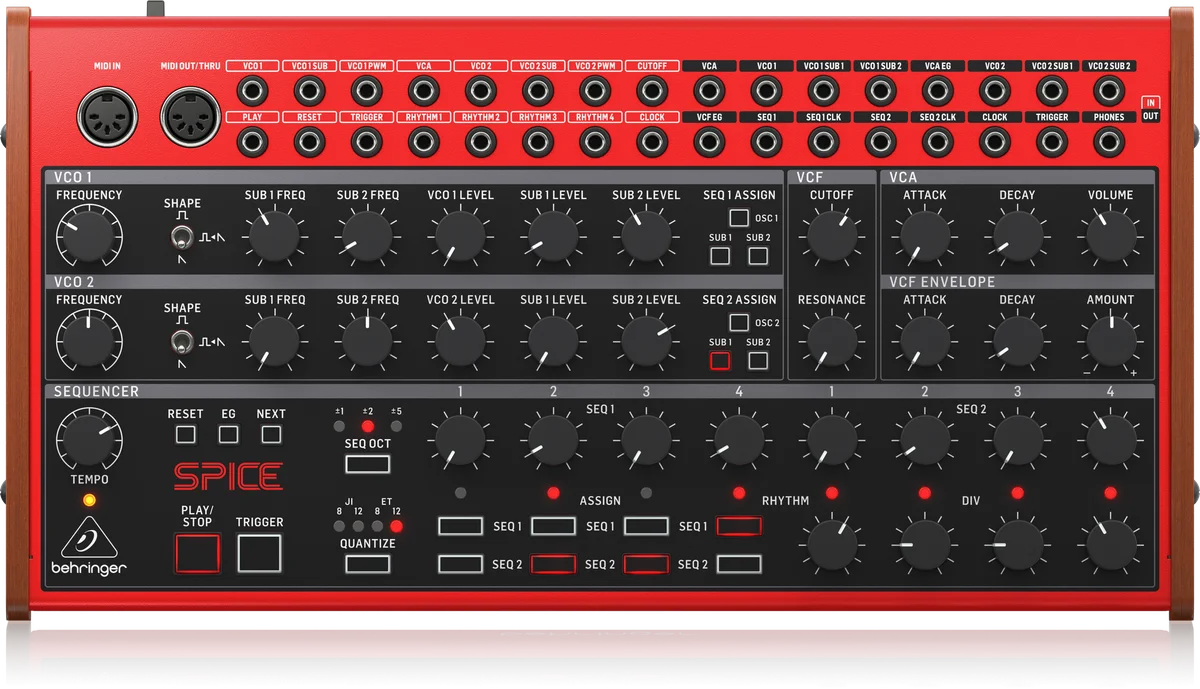Toggle the EG sequencer button

click(x=228, y=435)
